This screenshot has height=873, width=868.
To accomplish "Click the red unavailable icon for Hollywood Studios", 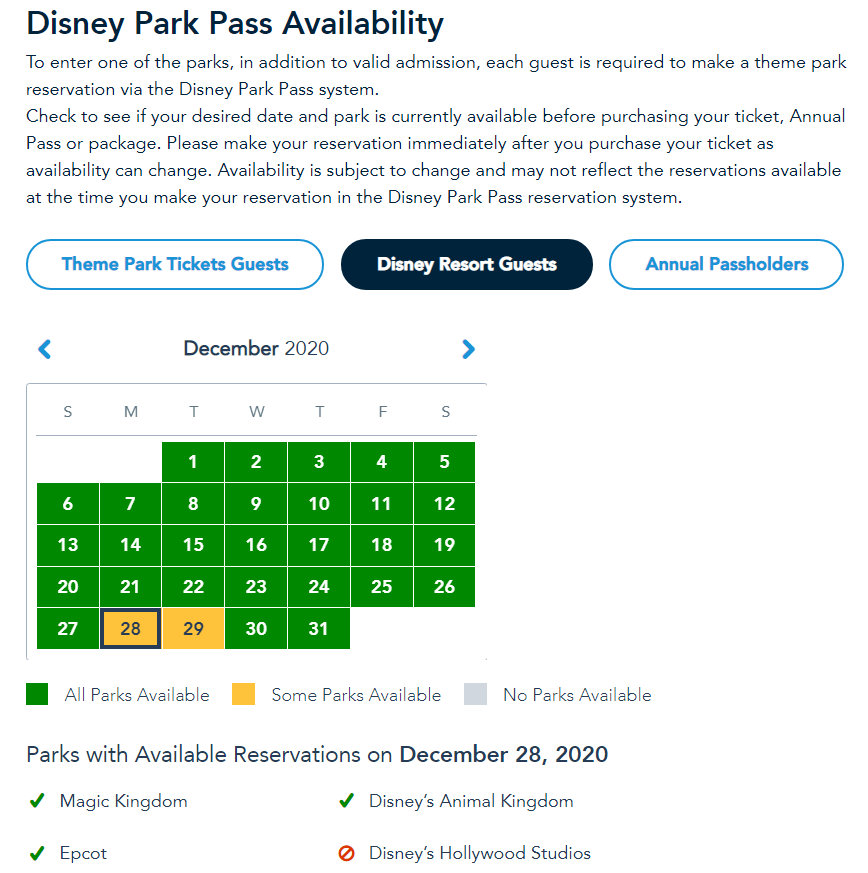I will pyautogui.click(x=347, y=854).
